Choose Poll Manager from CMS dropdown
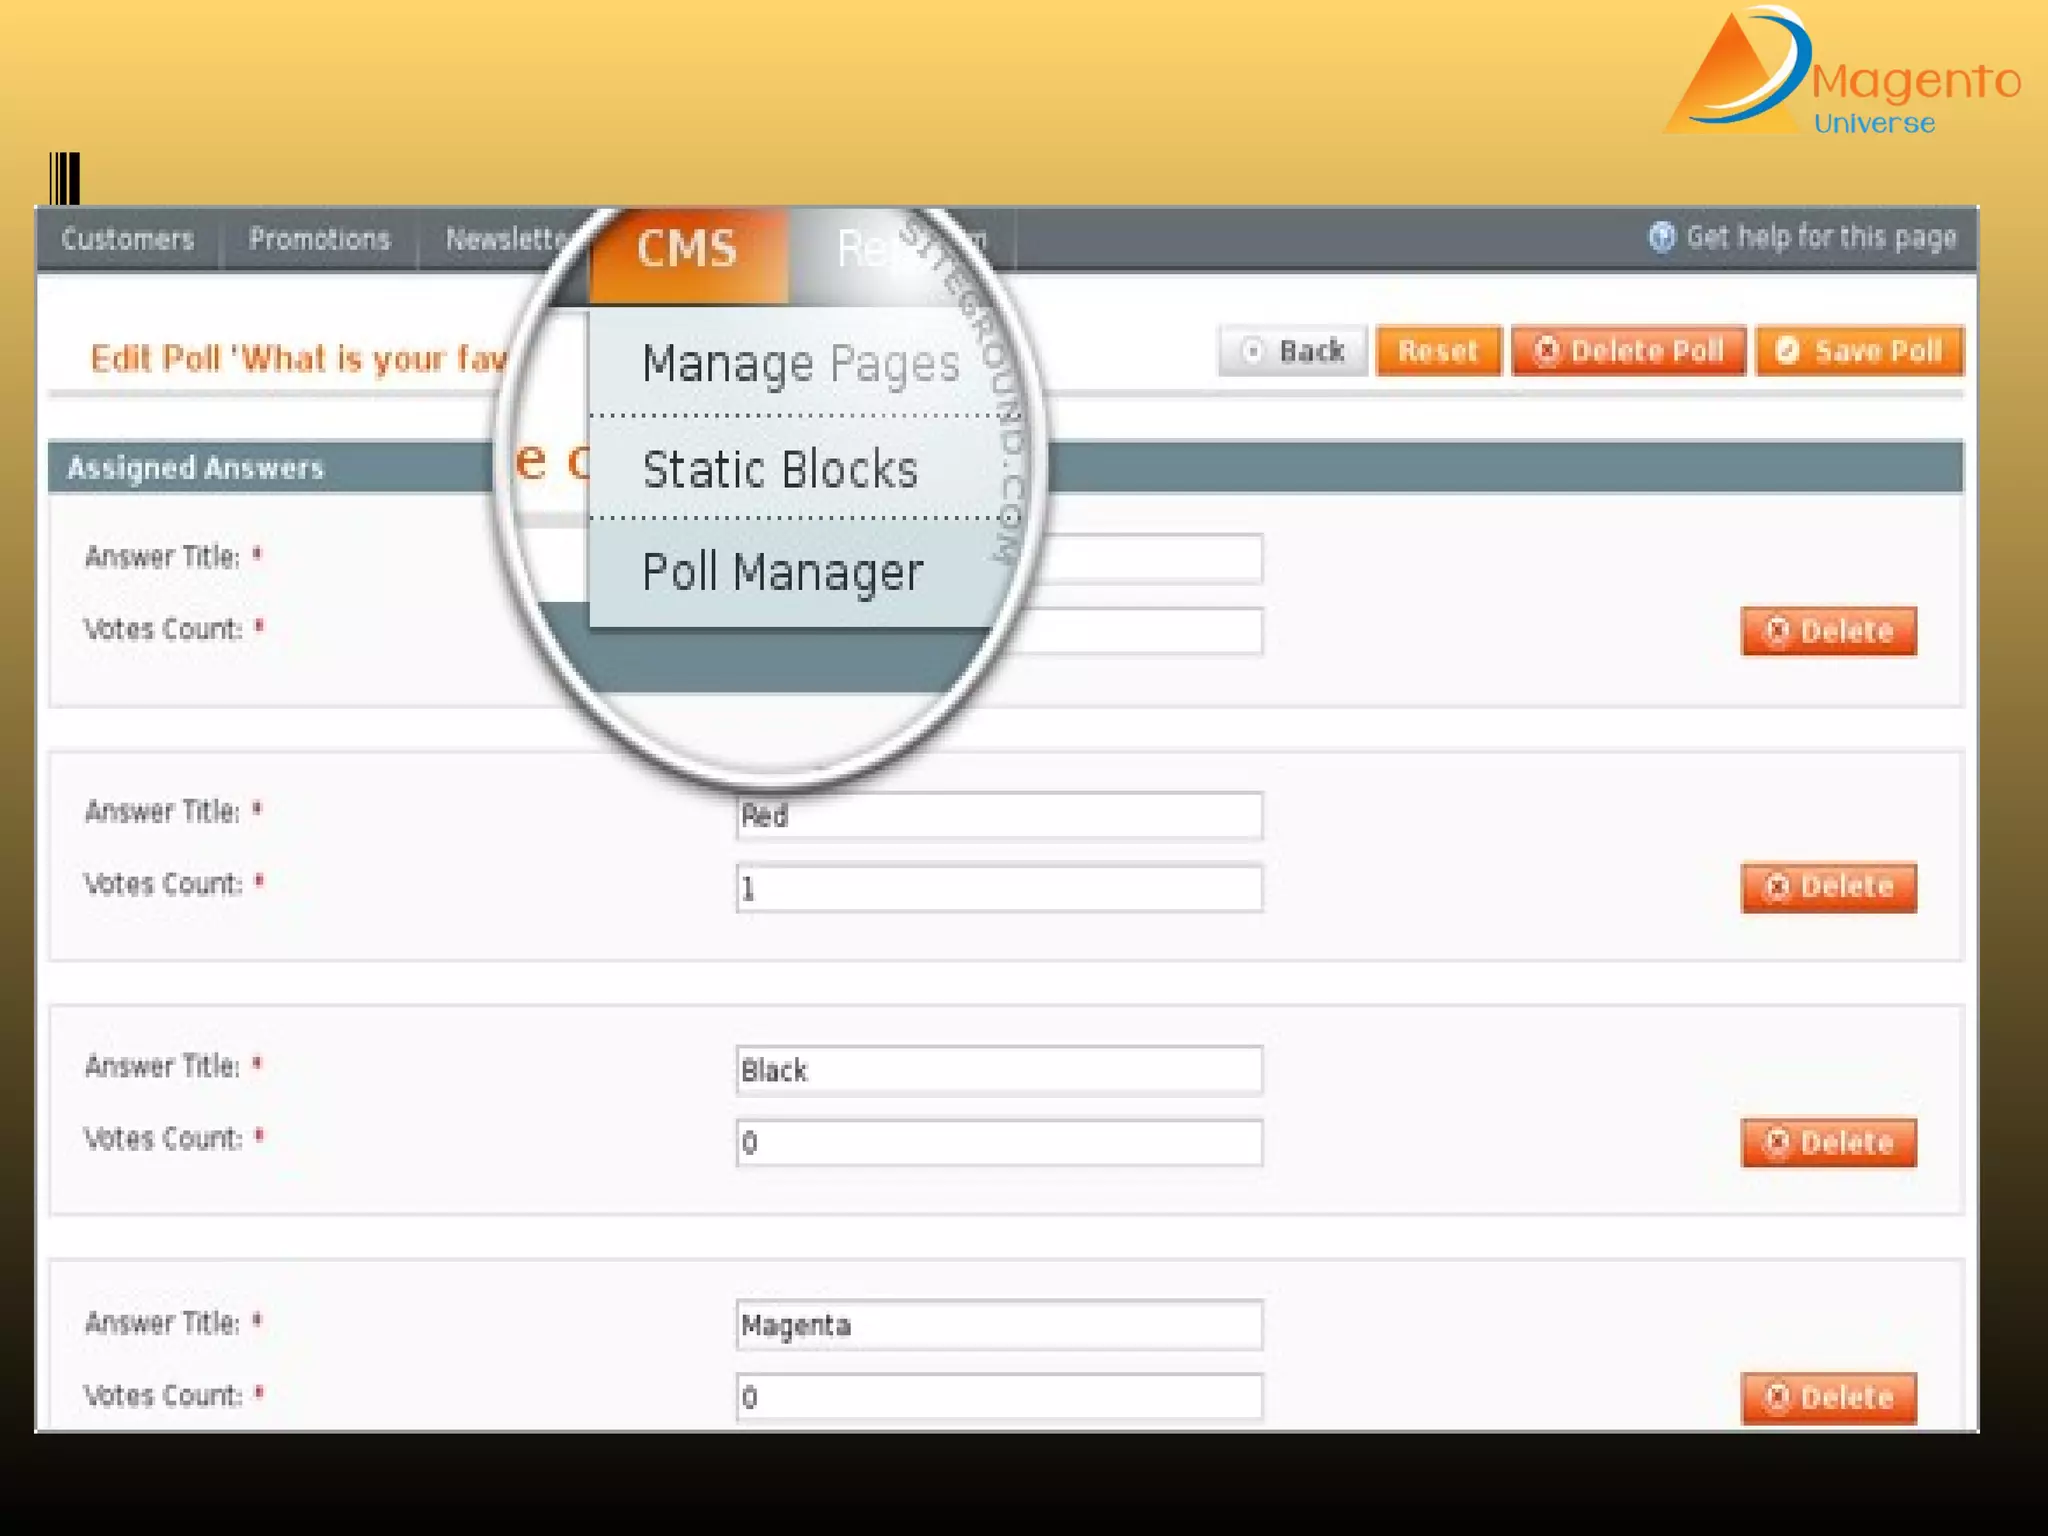Screen dimensions: 2048x1536 point(782,573)
